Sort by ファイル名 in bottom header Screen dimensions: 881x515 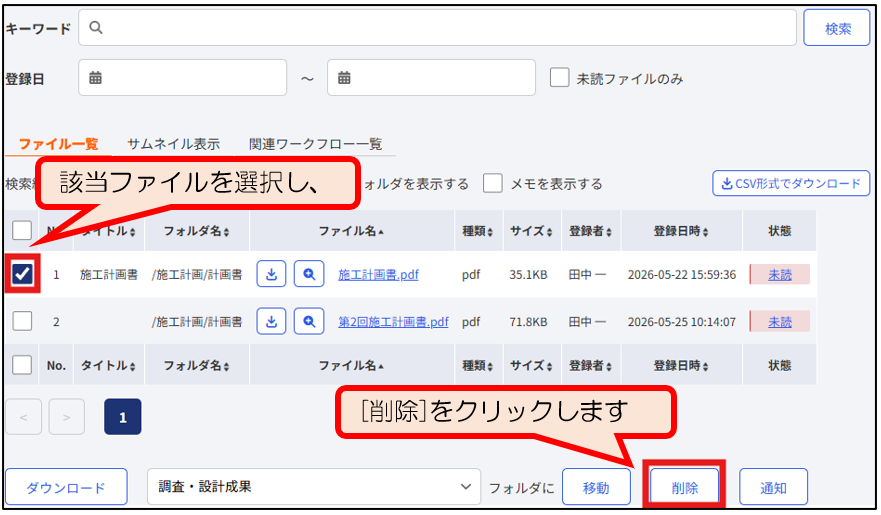[x=352, y=366]
